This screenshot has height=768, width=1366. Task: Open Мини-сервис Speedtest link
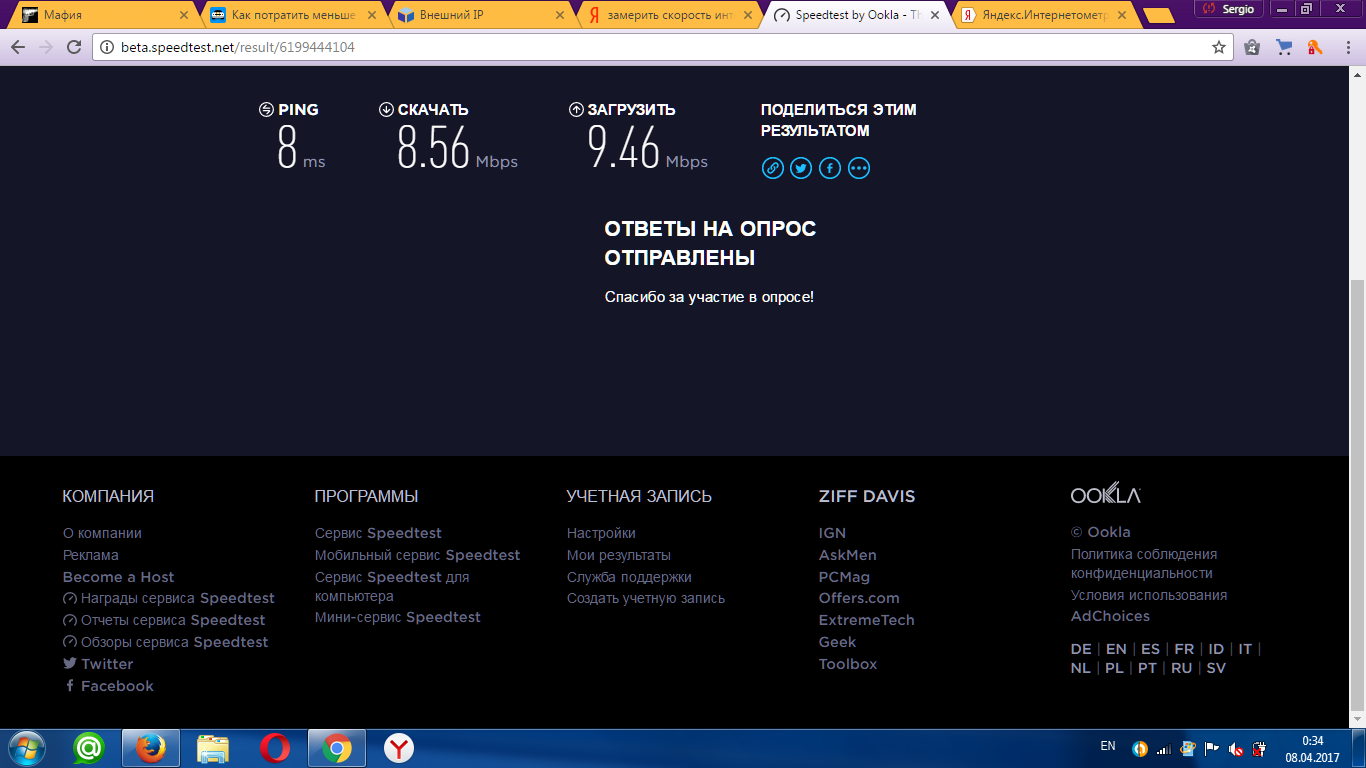[x=398, y=617]
